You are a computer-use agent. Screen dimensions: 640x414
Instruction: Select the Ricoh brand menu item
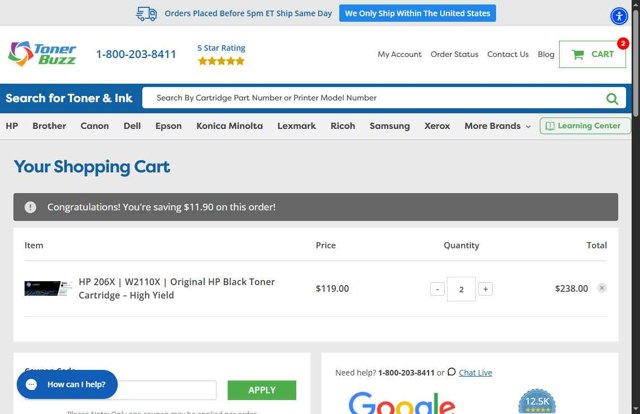(343, 126)
